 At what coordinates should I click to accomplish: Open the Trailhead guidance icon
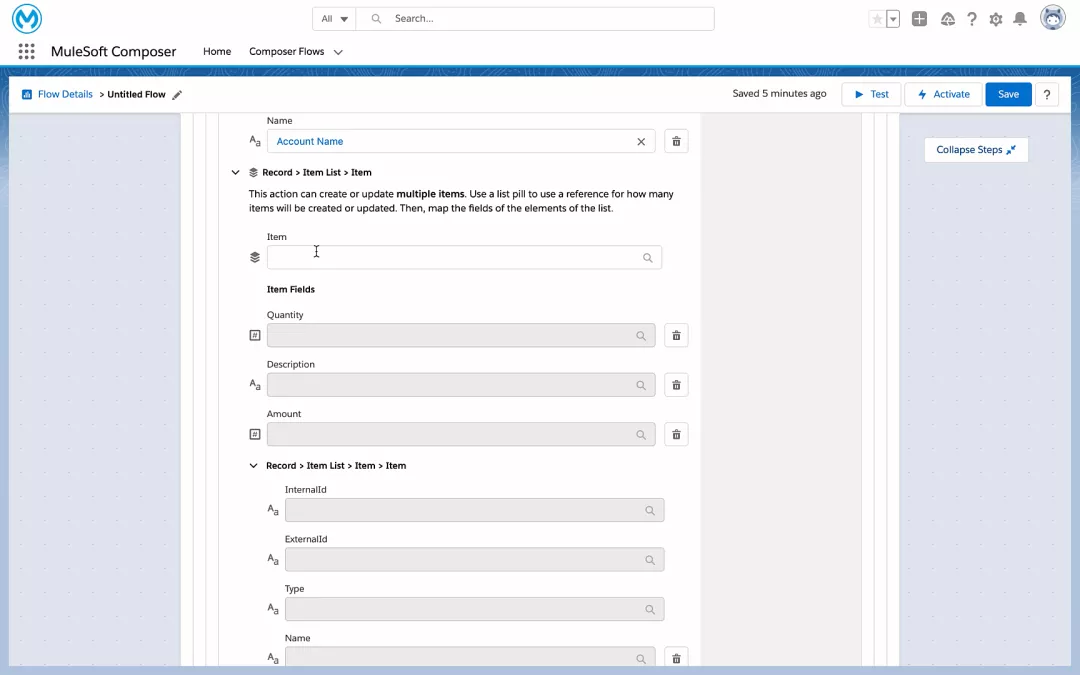pos(948,19)
